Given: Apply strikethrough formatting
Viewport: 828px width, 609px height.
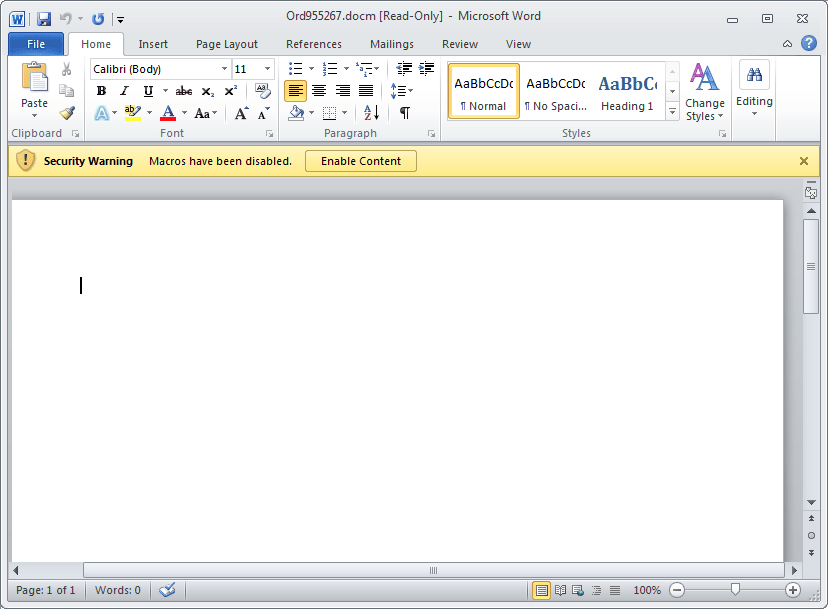Looking at the screenshot, I should pos(184,91).
